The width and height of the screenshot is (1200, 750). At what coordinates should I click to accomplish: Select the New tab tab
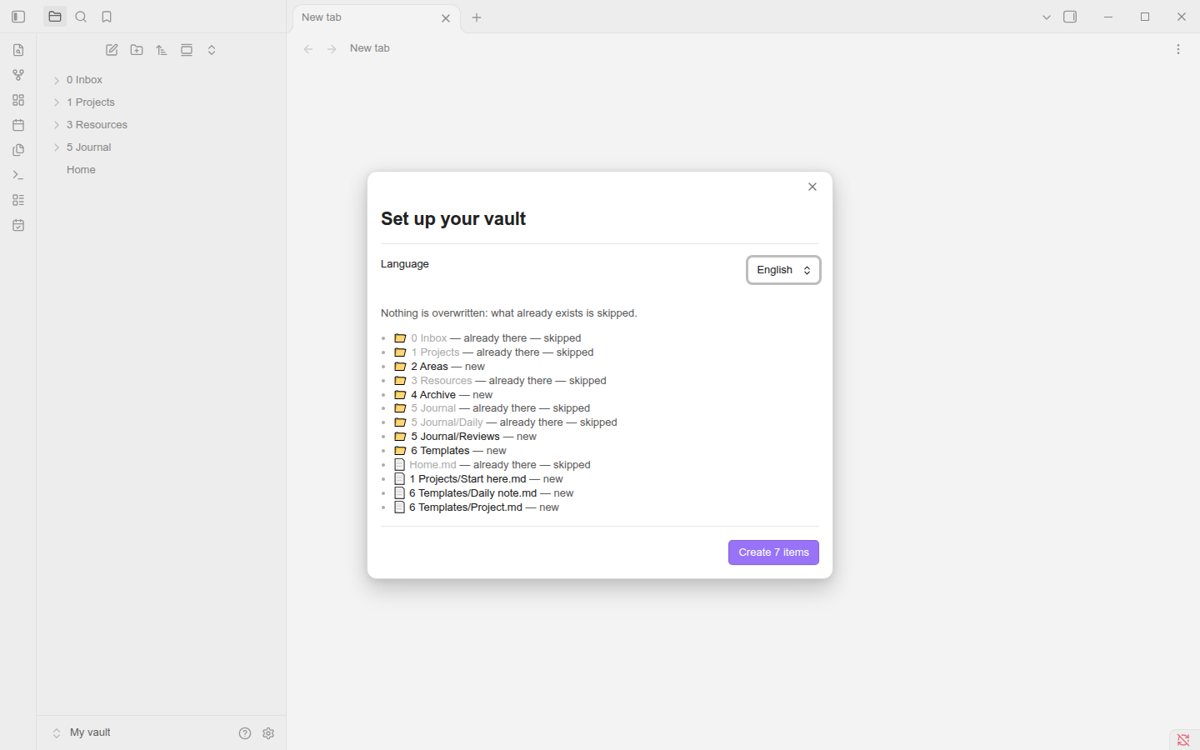click(x=377, y=17)
